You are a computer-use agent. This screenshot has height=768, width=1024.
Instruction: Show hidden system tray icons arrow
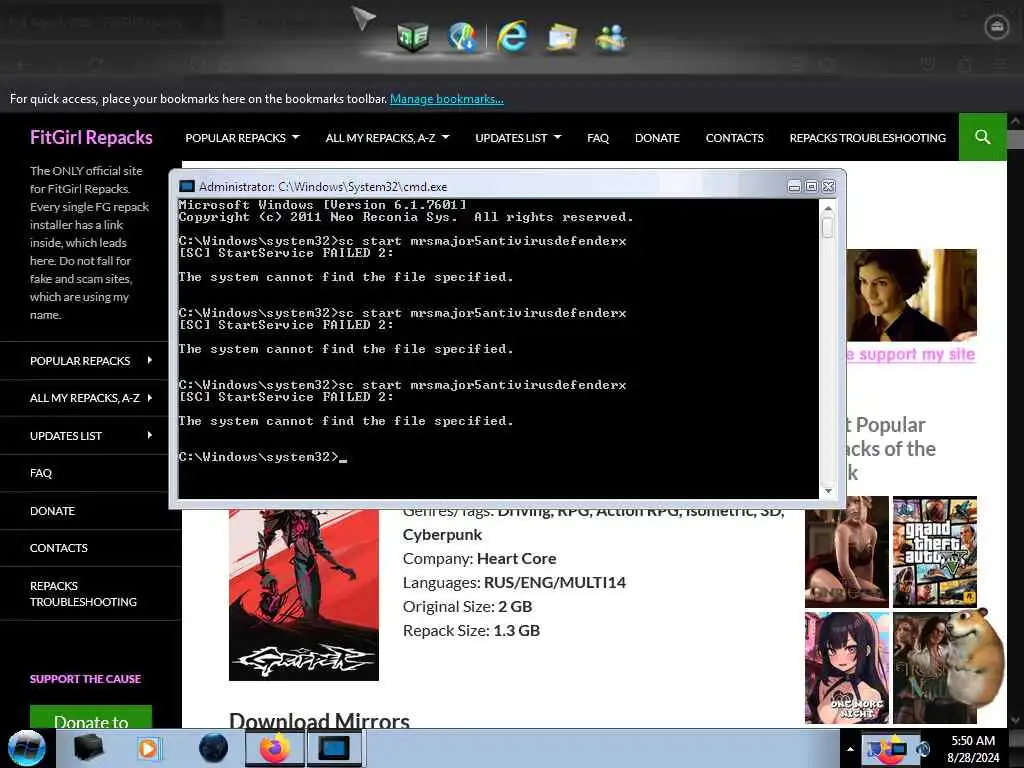point(850,749)
